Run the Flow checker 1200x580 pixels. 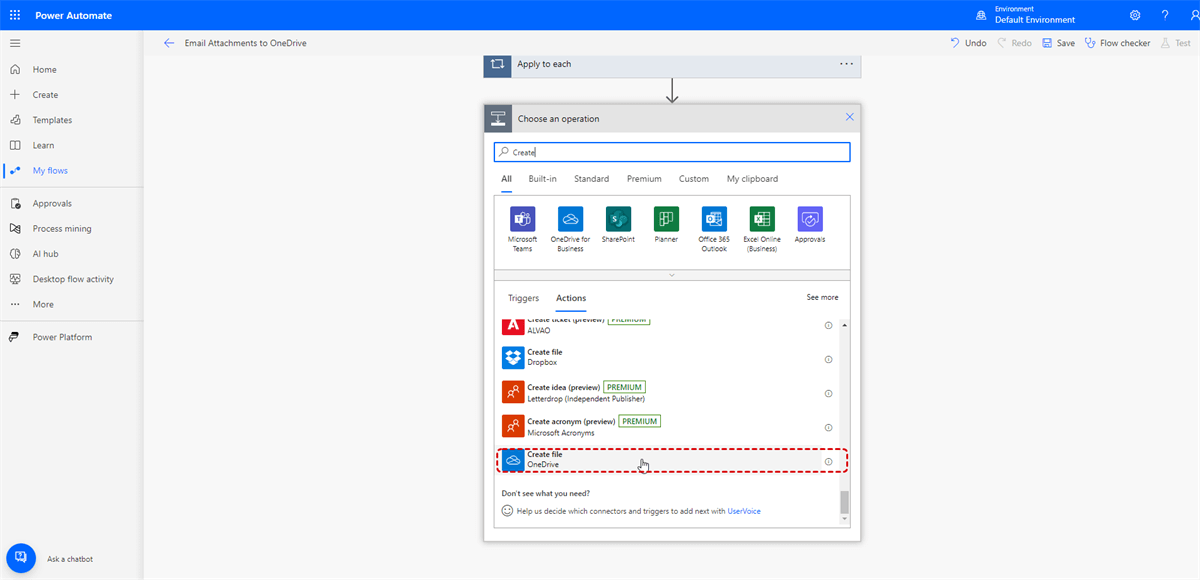click(1117, 43)
